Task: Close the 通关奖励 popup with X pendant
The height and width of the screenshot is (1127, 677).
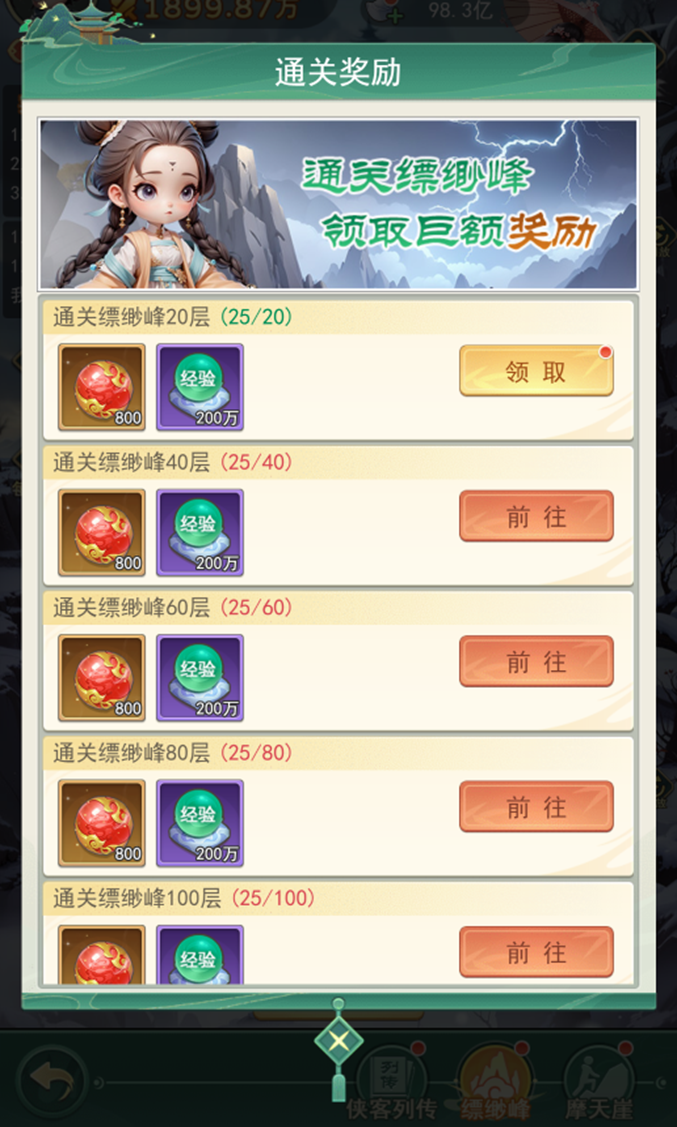Action: [338, 1040]
